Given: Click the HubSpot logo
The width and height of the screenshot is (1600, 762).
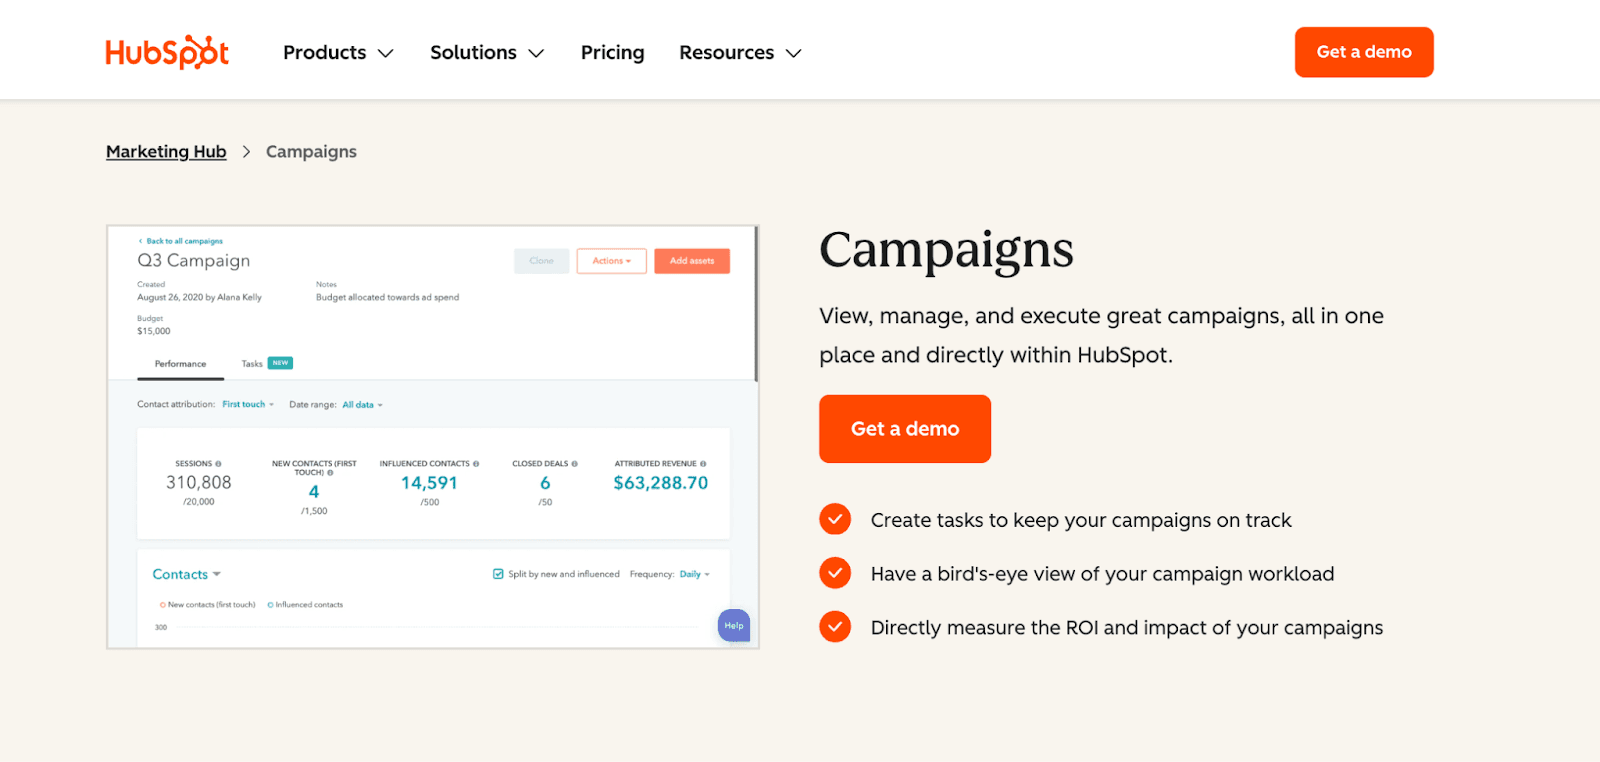Looking at the screenshot, I should [x=167, y=52].
